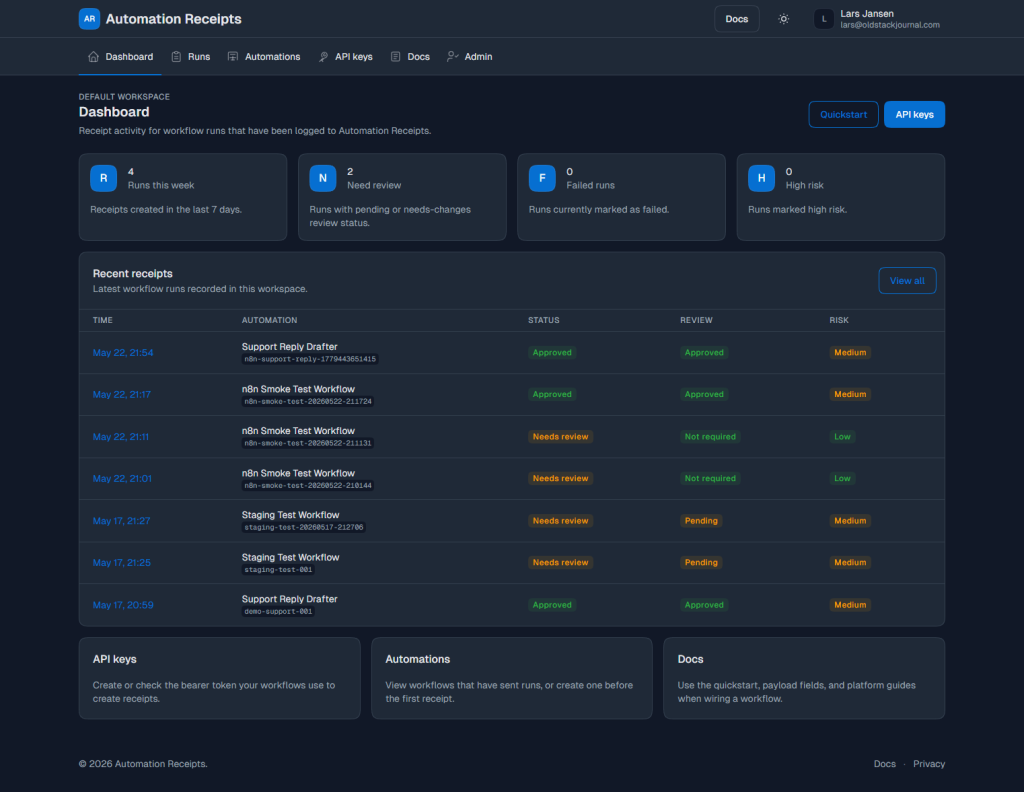Viewport: 1024px width, 792px height.
Task: Open the Automations card at bottom
Action: click(x=512, y=678)
